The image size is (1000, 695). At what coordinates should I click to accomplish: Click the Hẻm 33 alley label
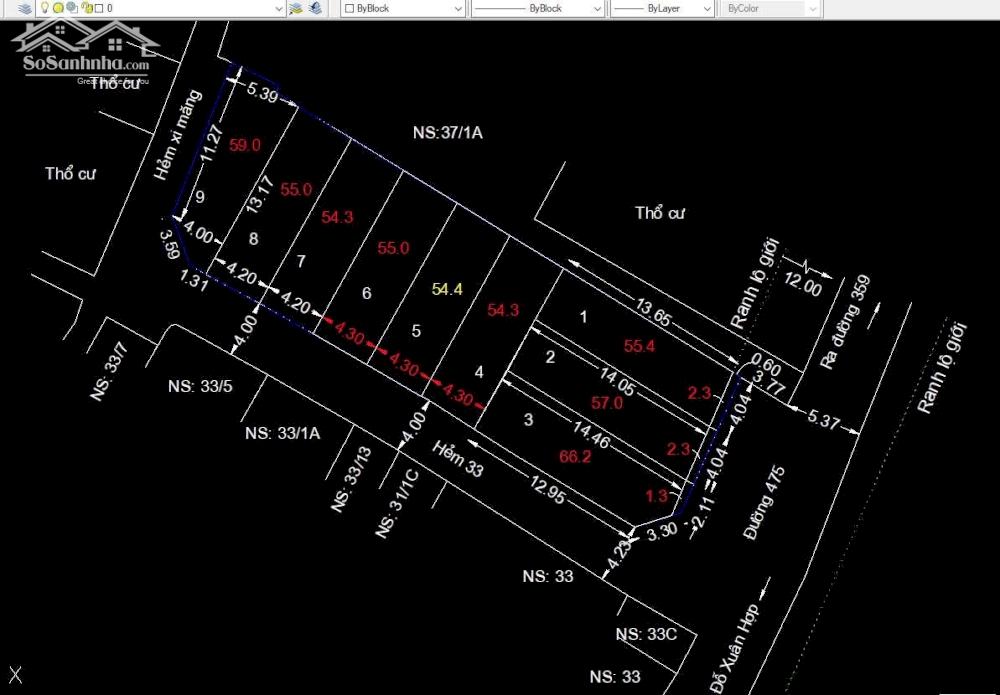pyautogui.click(x=457, y=459)
